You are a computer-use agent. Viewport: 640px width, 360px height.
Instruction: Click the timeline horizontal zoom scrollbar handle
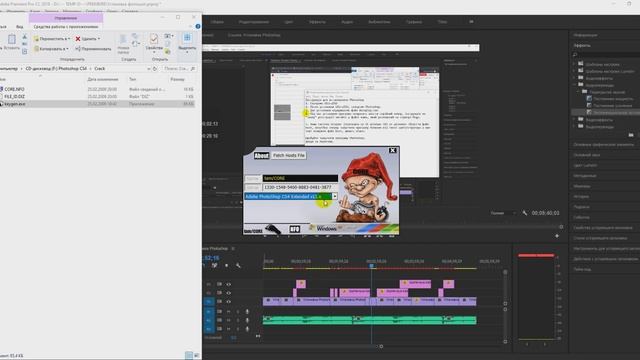[x=381, y=347]
